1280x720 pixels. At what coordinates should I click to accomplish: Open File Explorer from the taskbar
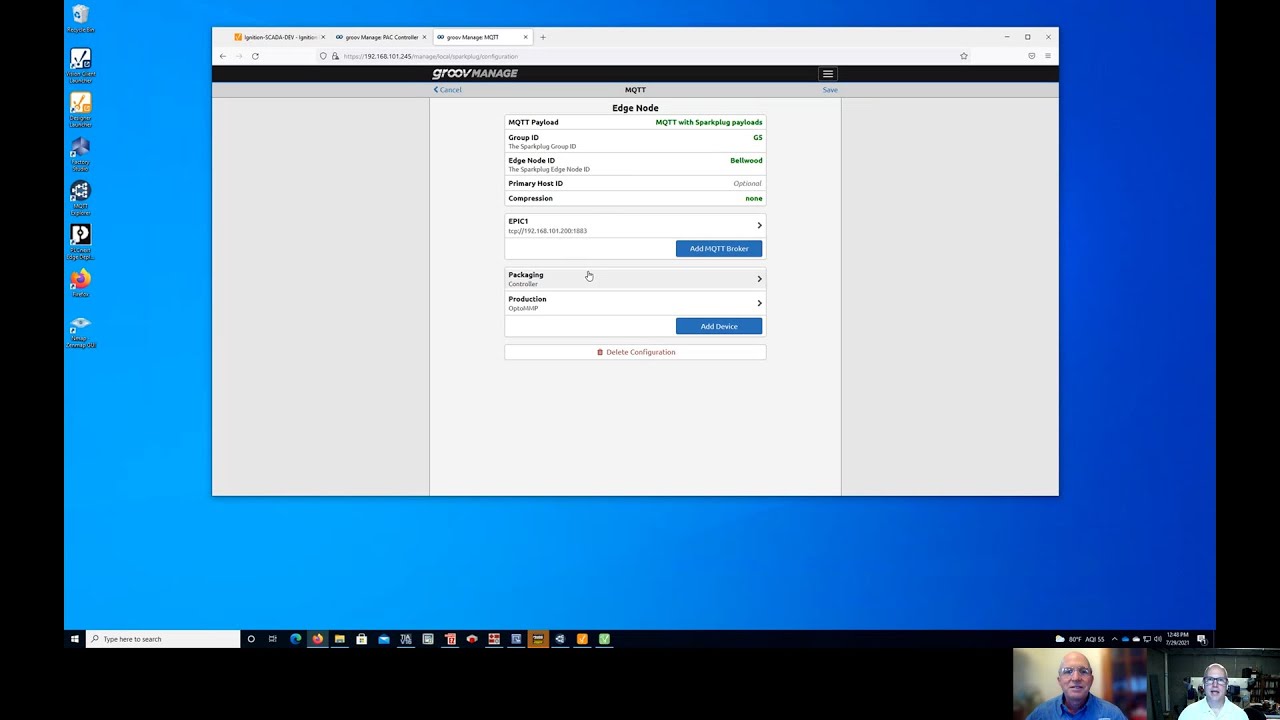pyautogui.click(x=339, y=639)
